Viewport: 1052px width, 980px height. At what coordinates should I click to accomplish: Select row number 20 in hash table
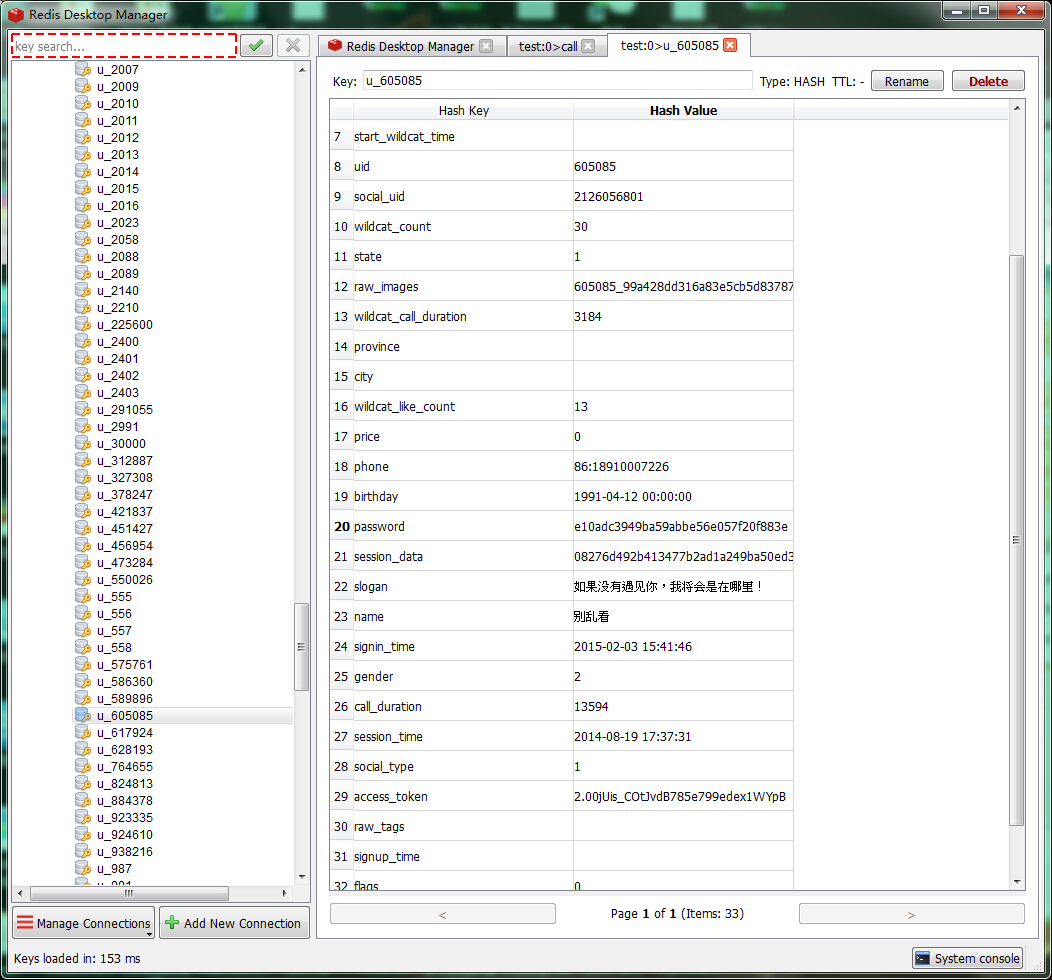(x=341, y=527)
